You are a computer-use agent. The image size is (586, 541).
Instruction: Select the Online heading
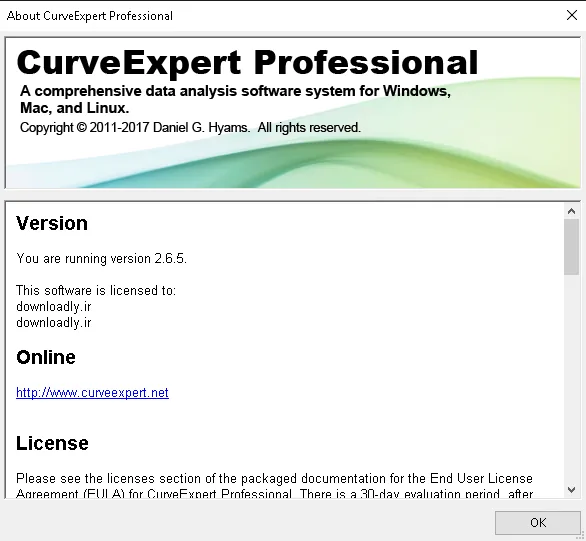click(x=46, y=357)
